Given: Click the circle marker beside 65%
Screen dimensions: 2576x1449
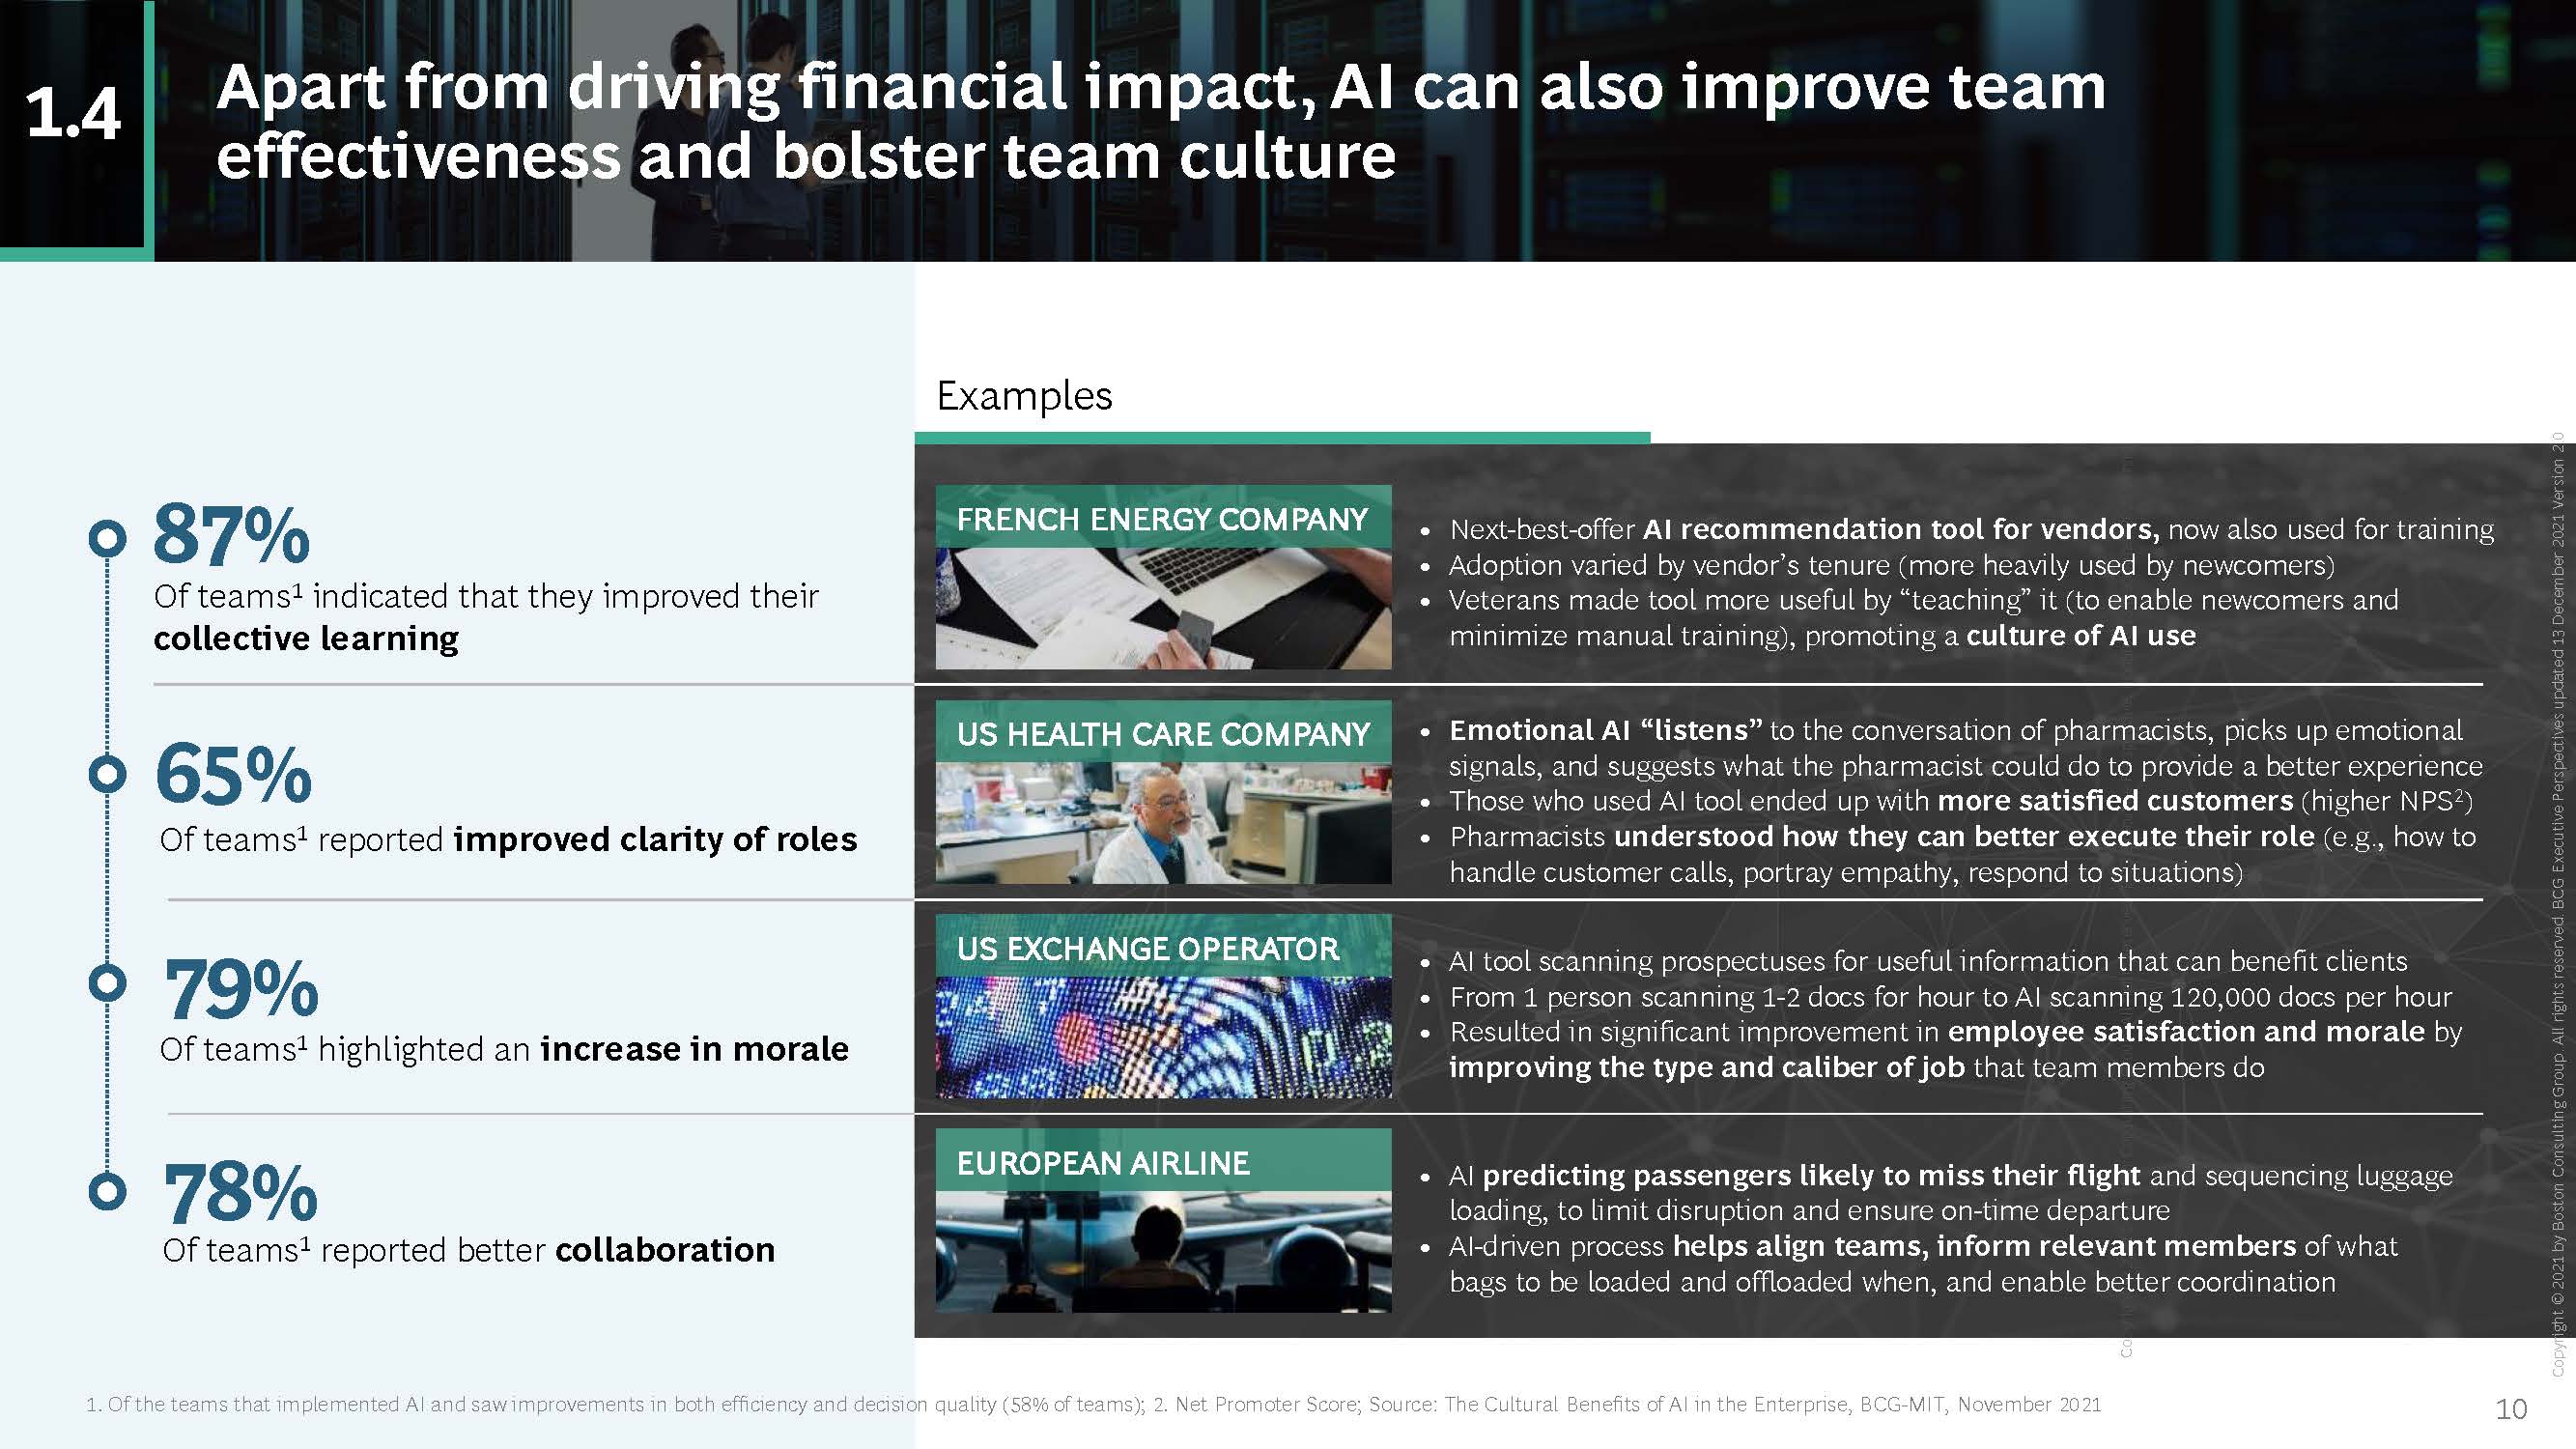Looking at the screenshot, I should [x=107, y=774].
